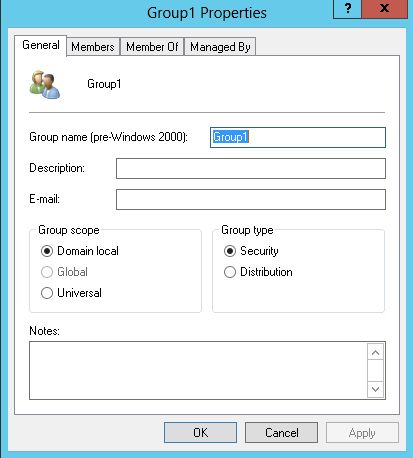
Task: Switch to the General tab
Action: pos(41,45)
